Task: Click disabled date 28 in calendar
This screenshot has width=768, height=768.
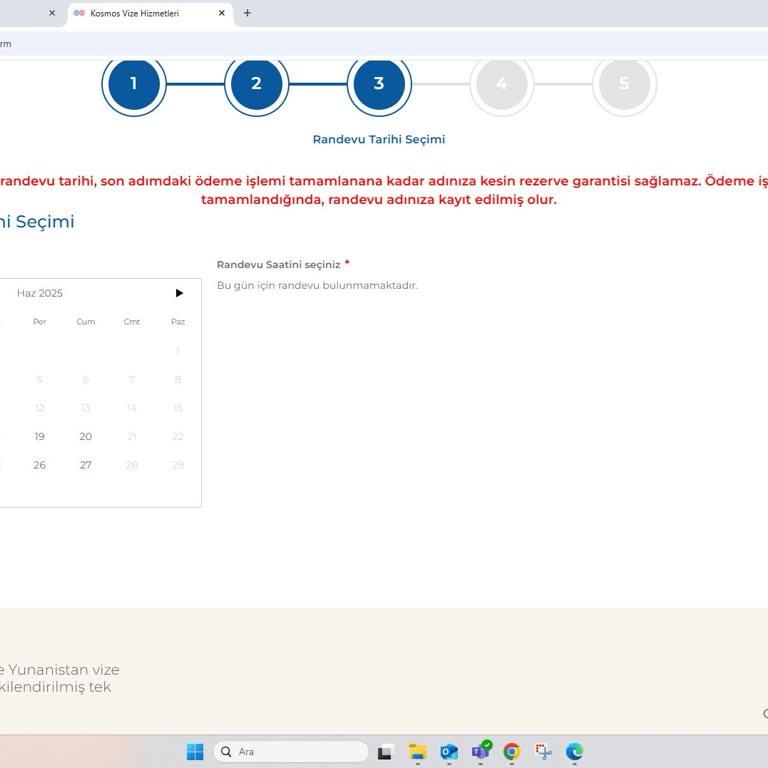Action: (x=132, y=465)
